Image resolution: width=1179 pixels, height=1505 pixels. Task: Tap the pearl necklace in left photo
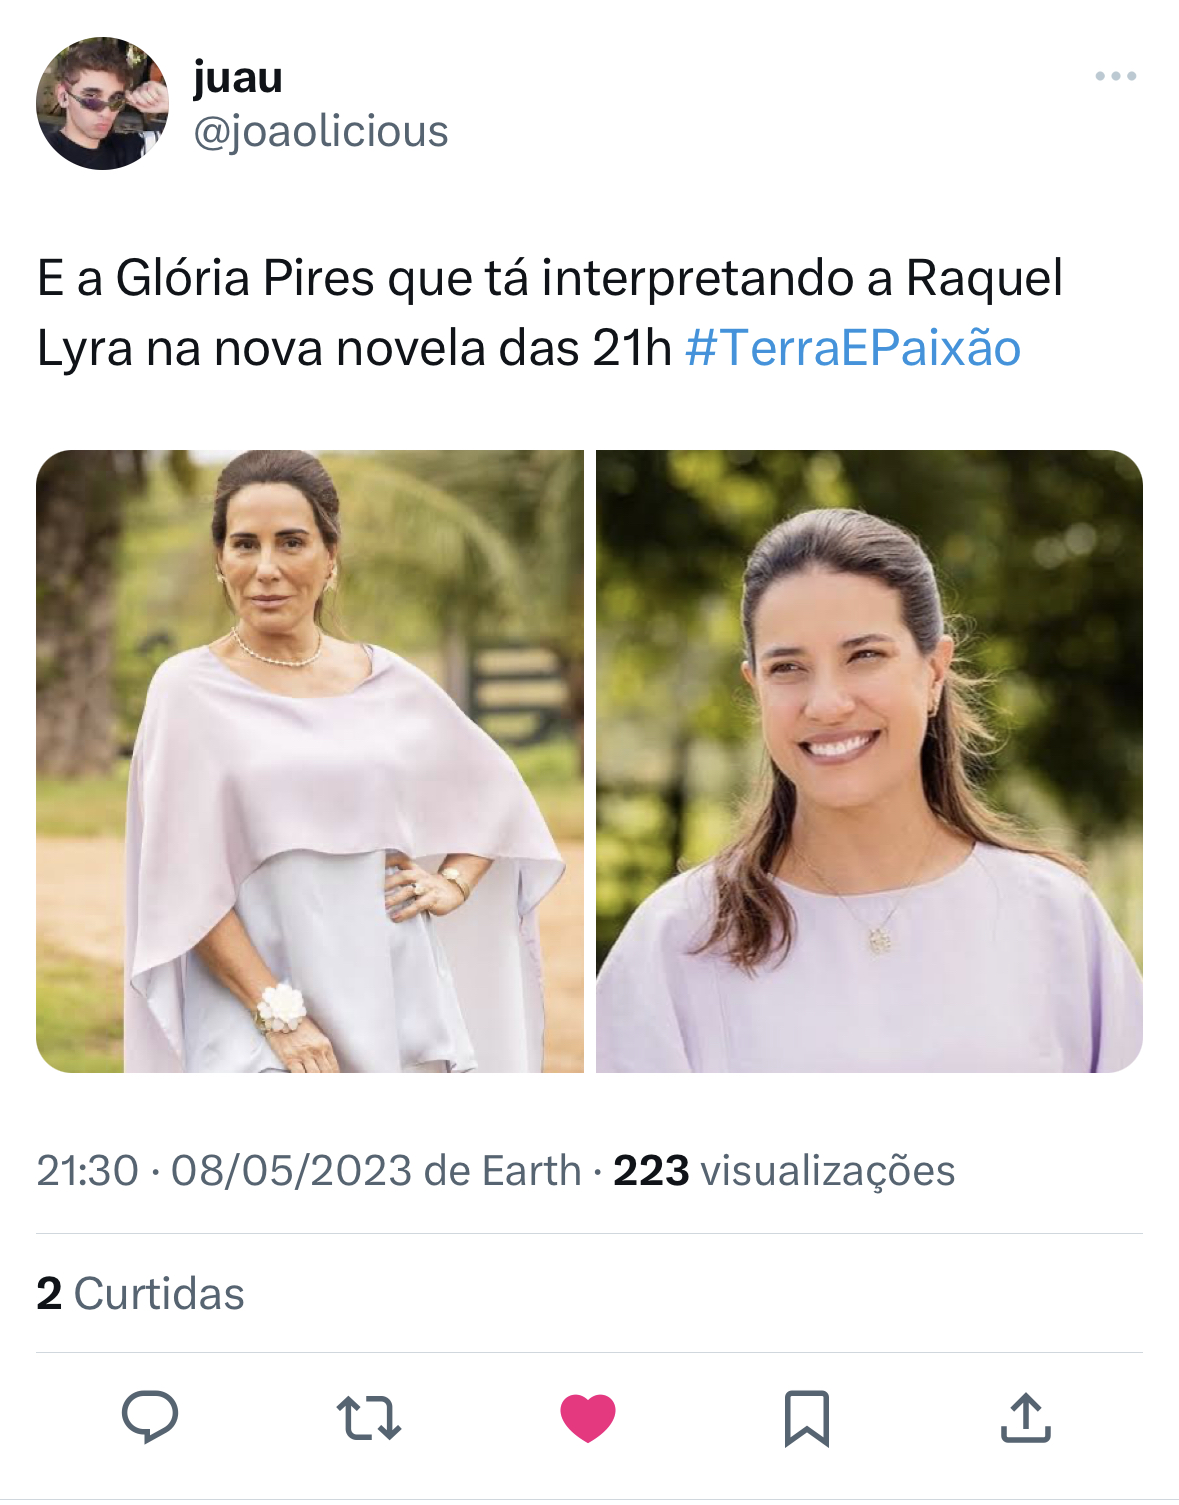click(277, 650)
